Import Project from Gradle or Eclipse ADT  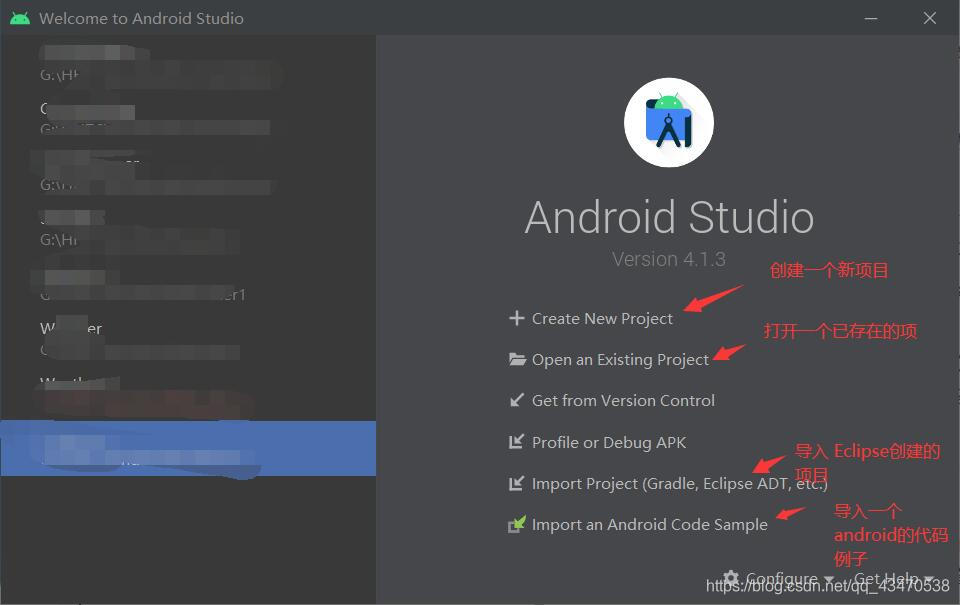click(680, 484)
